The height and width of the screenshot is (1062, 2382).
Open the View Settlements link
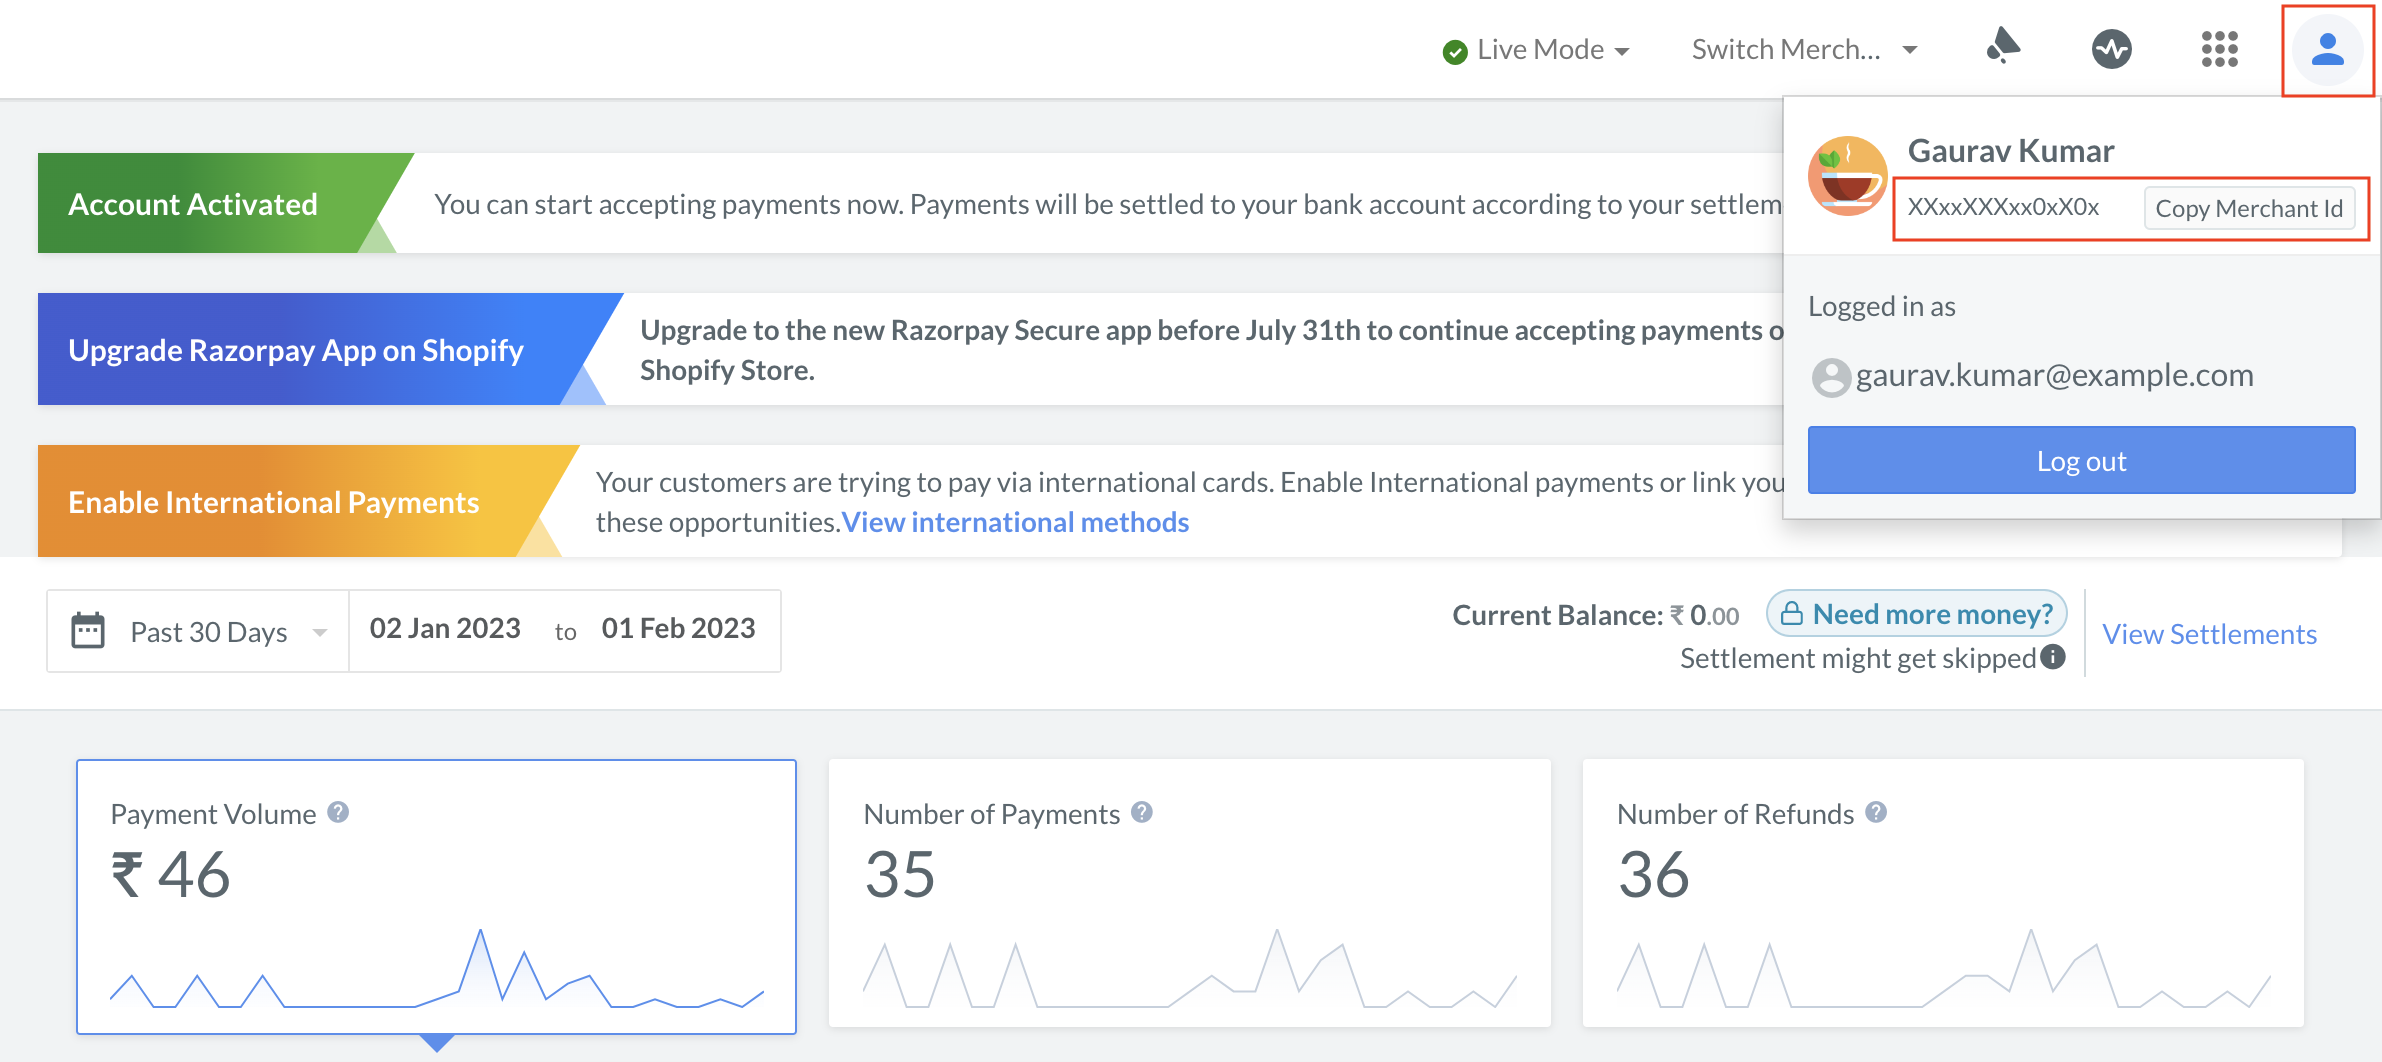pos(2209,634)
